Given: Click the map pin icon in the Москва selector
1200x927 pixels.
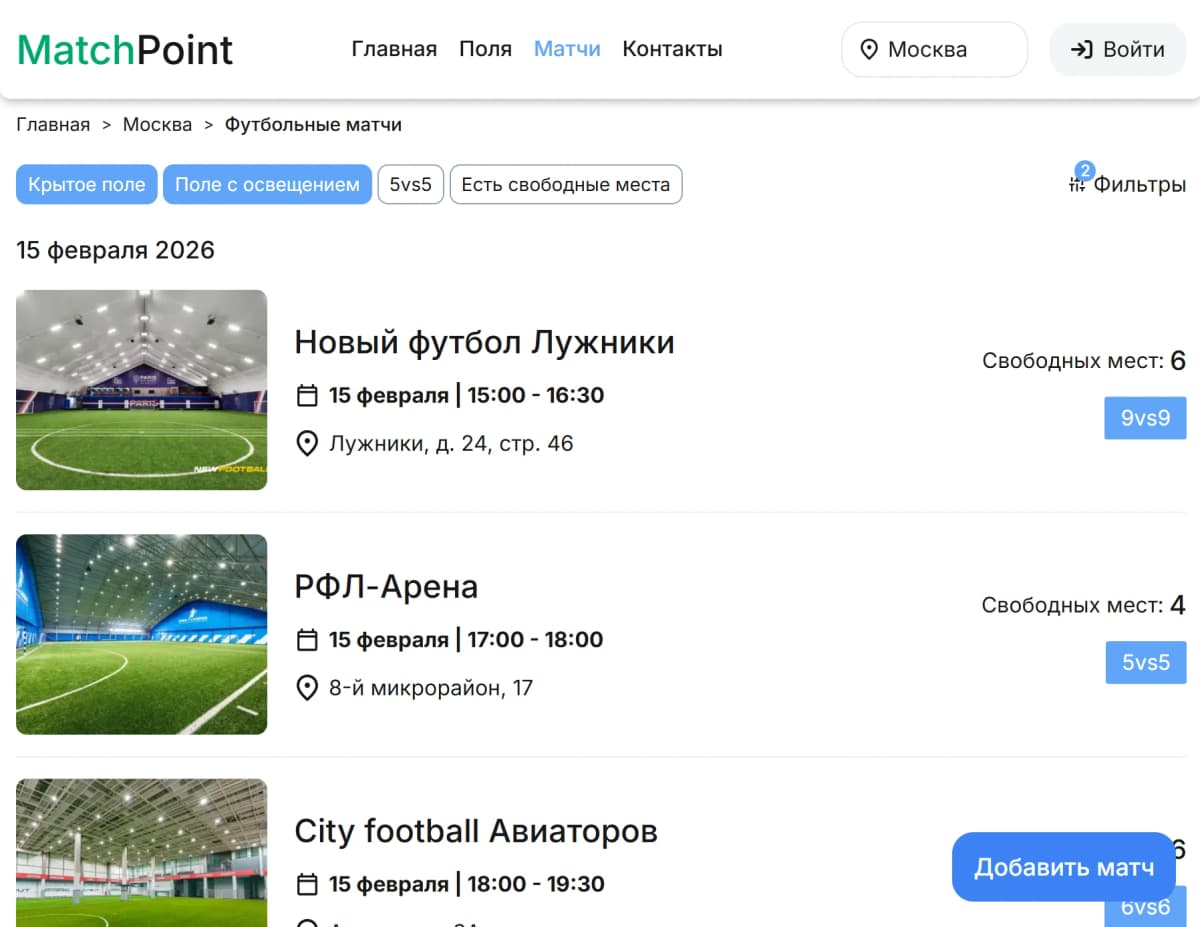Looking at the screenshot, I should coord(870,49).
